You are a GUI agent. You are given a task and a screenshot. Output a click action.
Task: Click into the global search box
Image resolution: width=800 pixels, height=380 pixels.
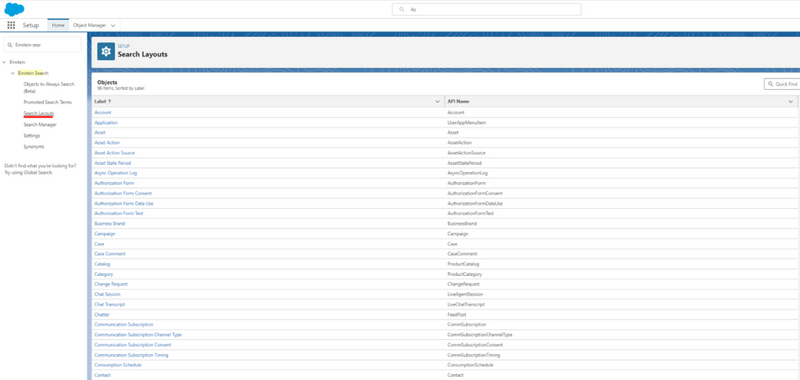pyautogui.click(x=486, y=10)
